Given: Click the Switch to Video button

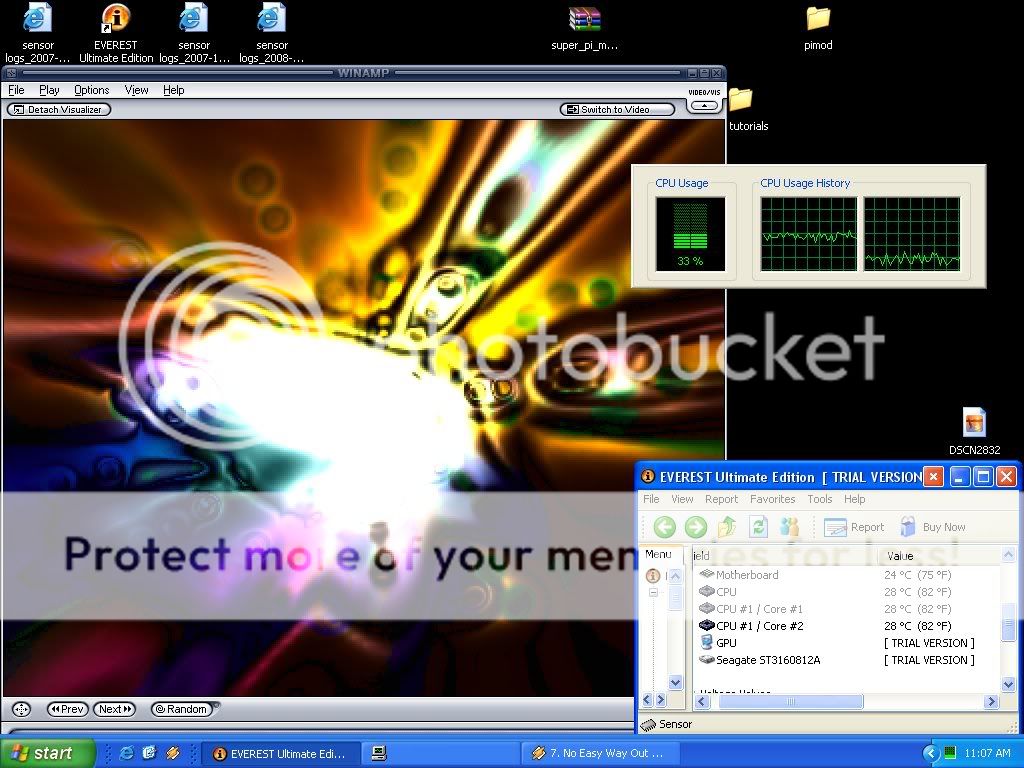Looking at the screenshot, I should point(607,110).
